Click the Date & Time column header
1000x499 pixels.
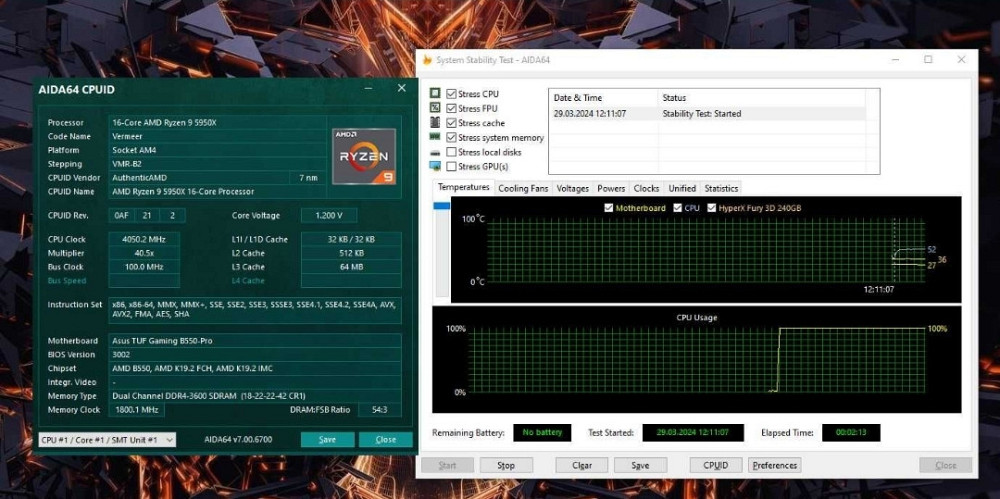[x=603, y=98]
